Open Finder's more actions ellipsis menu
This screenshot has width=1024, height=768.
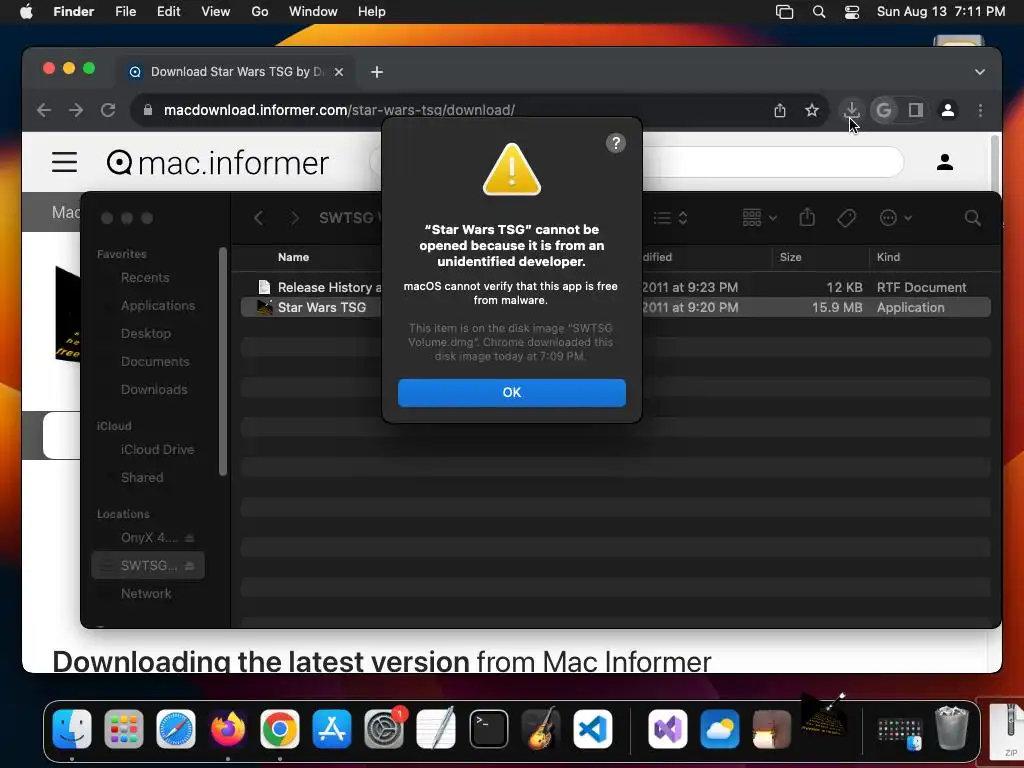coord(895,218)
